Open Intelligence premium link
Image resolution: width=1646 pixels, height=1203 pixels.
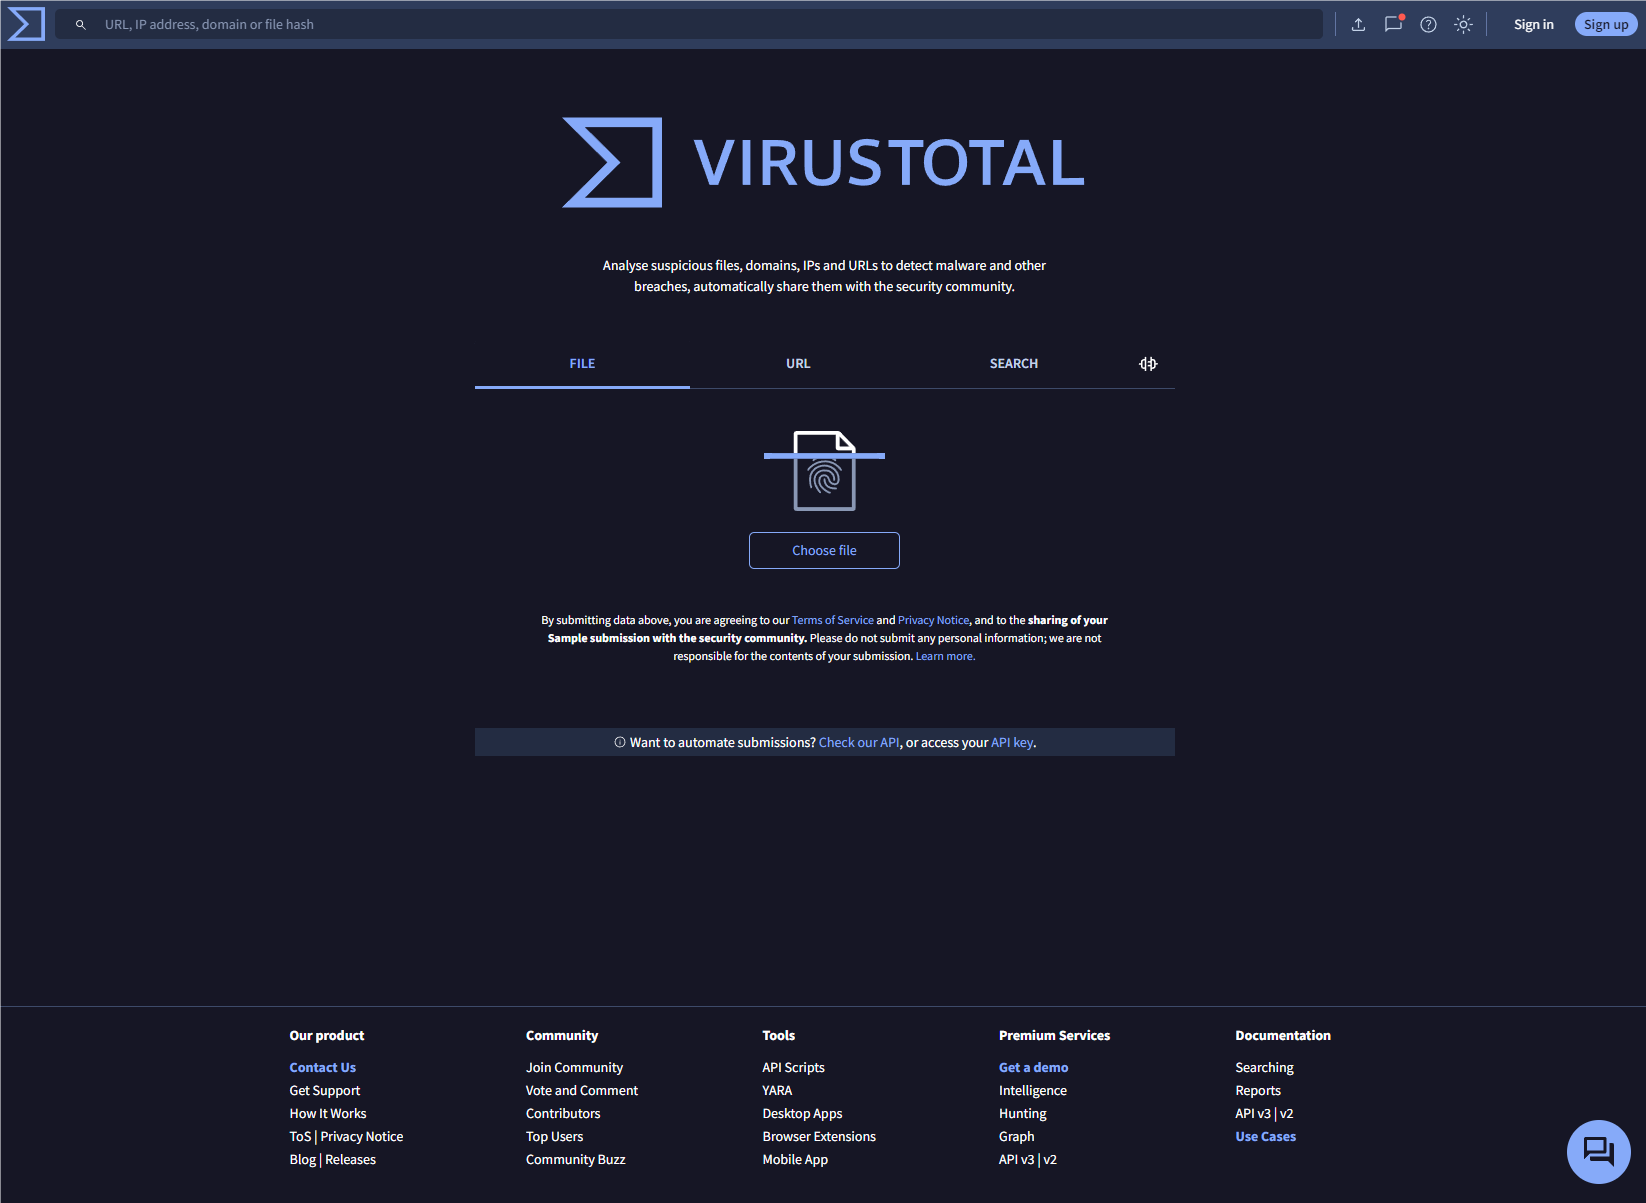tap(1032, 1091)
